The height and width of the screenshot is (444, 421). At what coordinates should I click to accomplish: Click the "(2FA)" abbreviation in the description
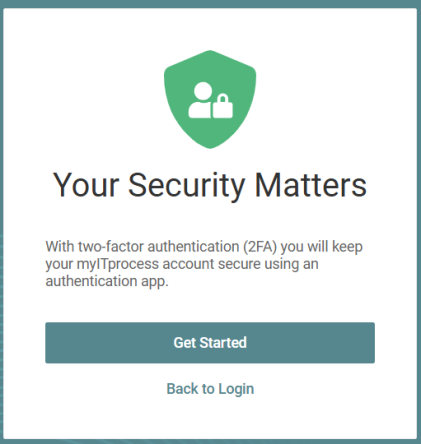click(x=260, y=247)
